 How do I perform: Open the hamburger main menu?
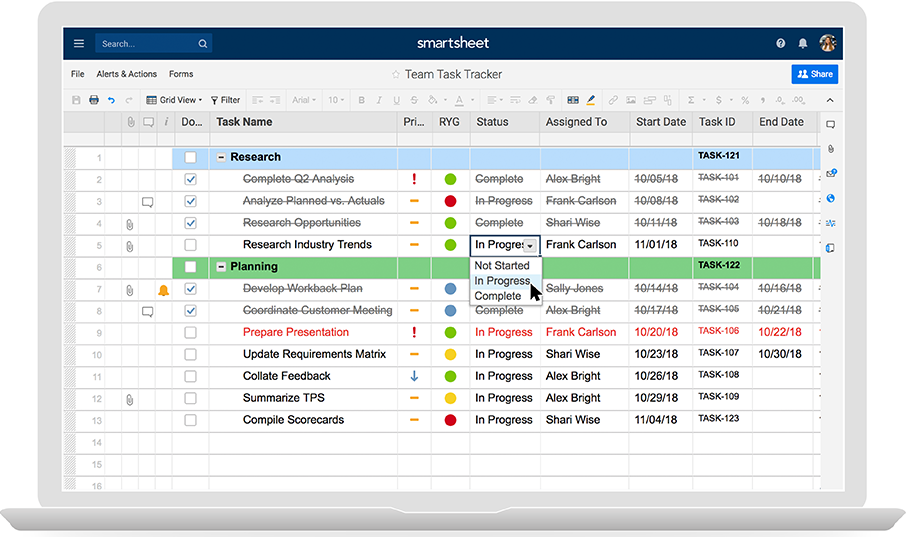79,43
